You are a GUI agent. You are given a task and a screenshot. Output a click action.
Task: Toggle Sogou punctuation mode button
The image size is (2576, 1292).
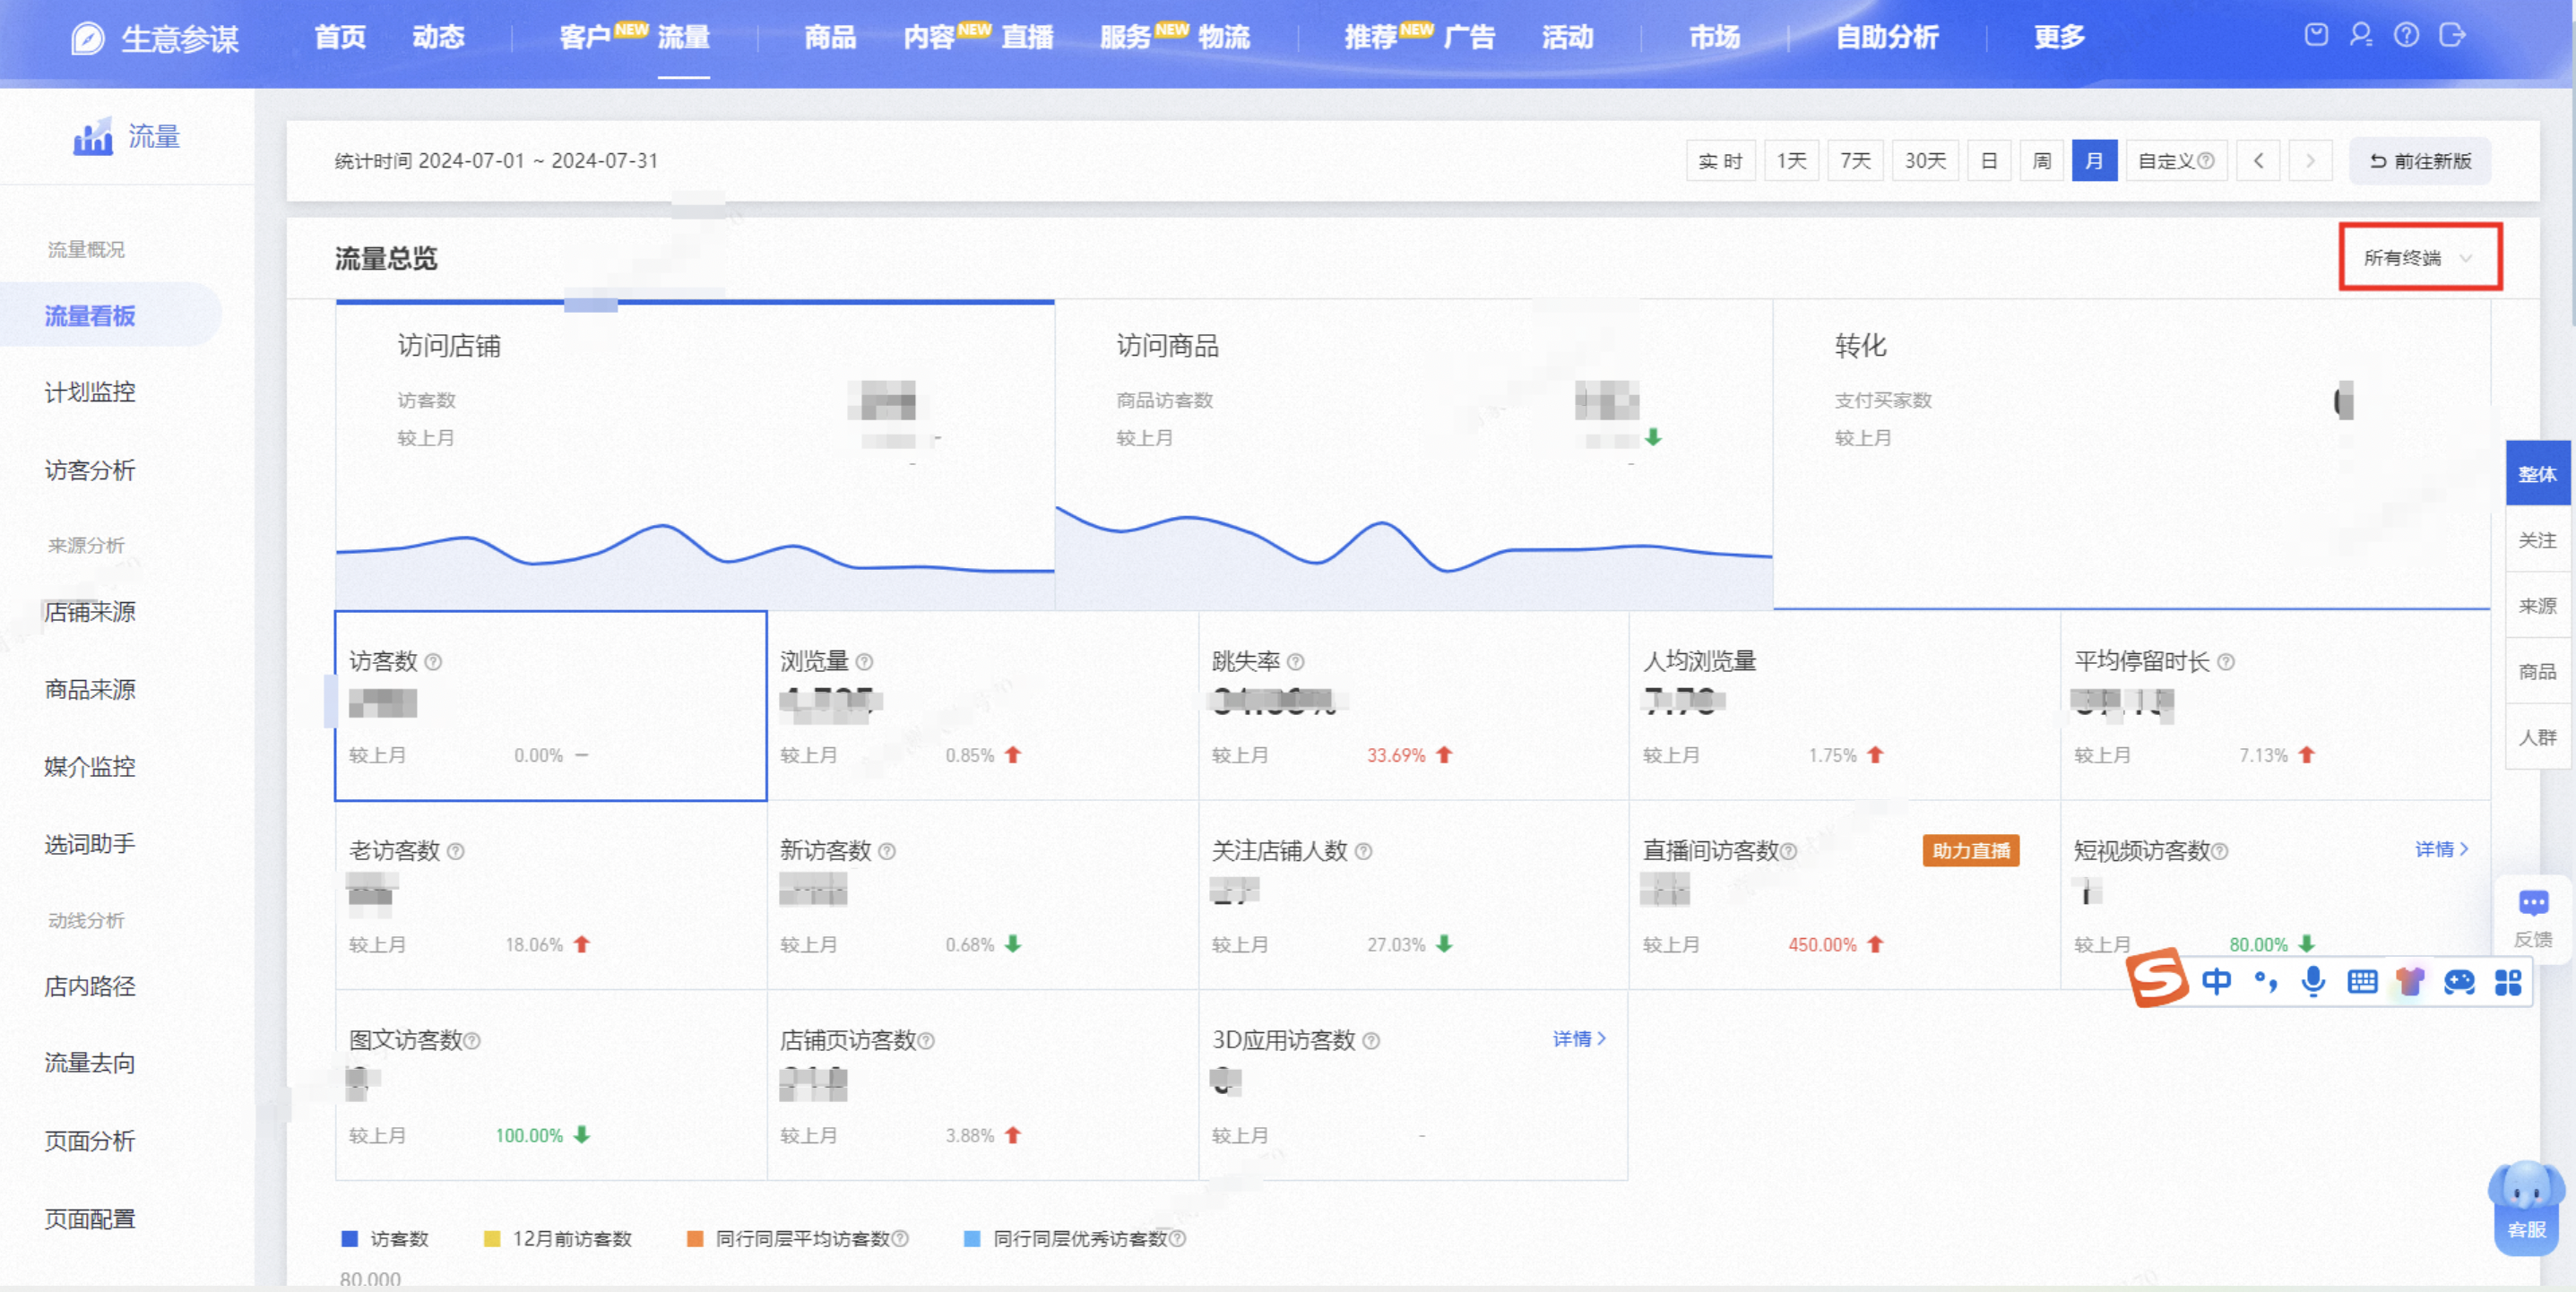pos(2266,982)
